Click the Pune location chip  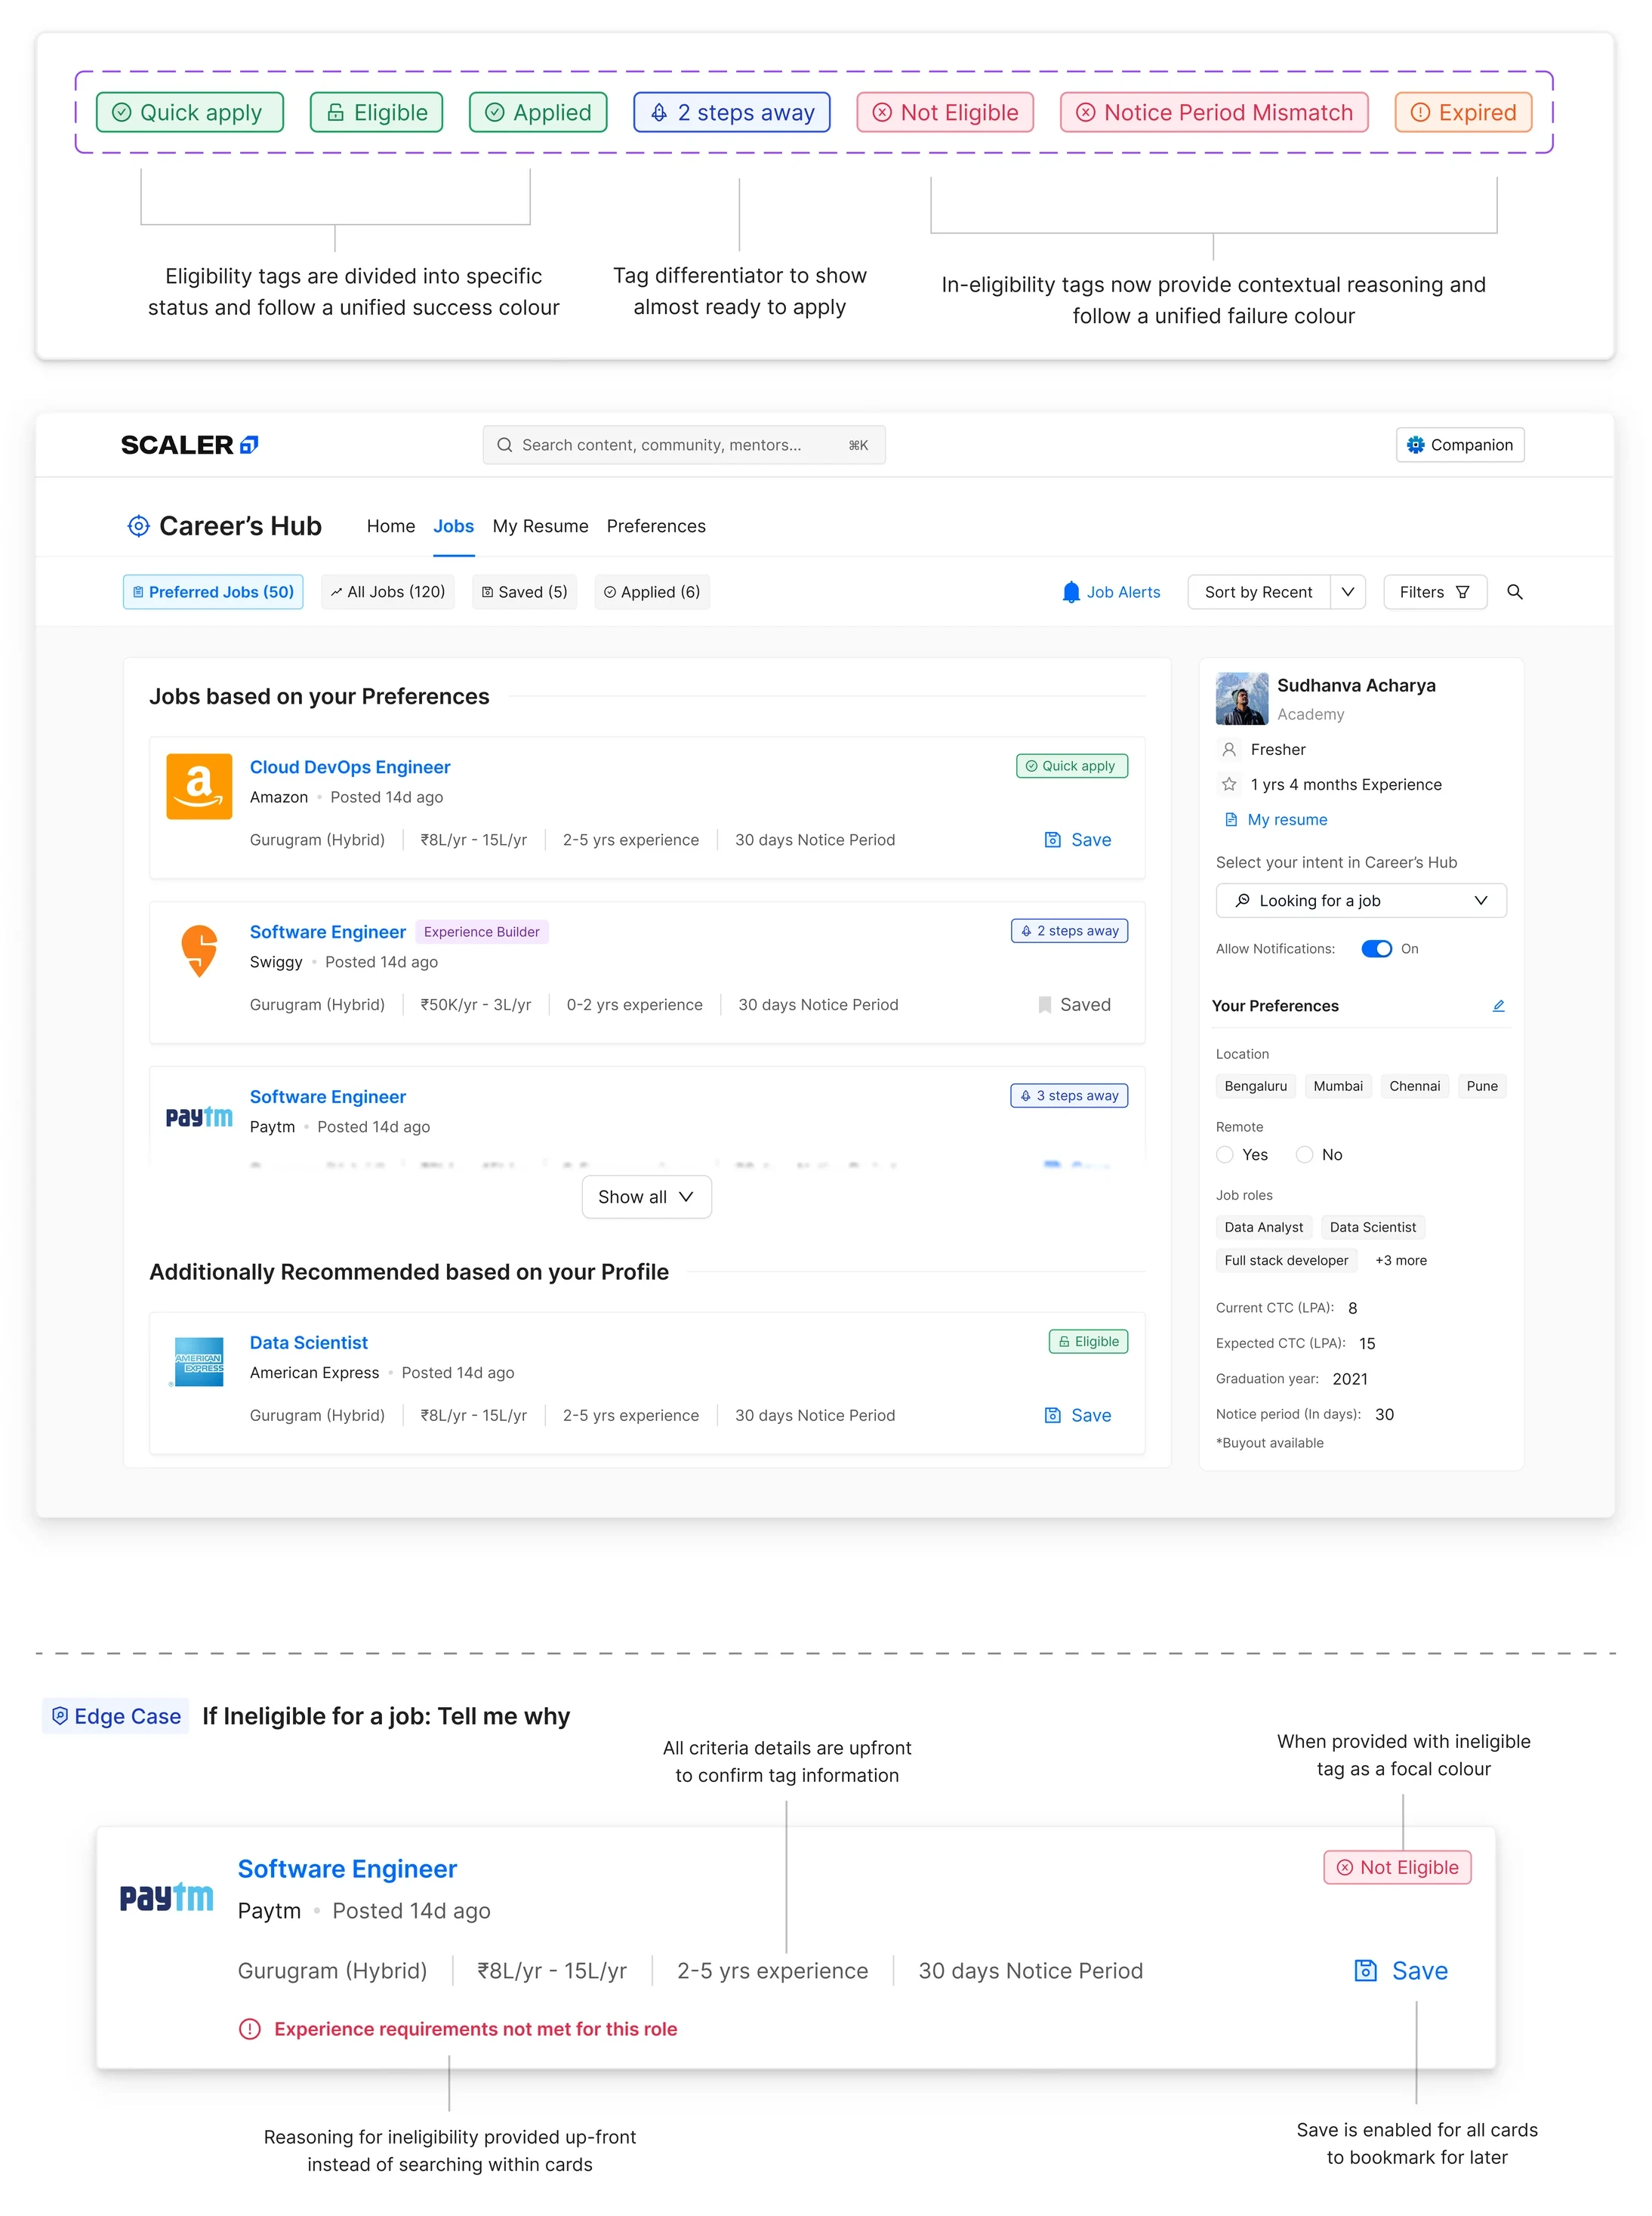click(1482, 1086)
